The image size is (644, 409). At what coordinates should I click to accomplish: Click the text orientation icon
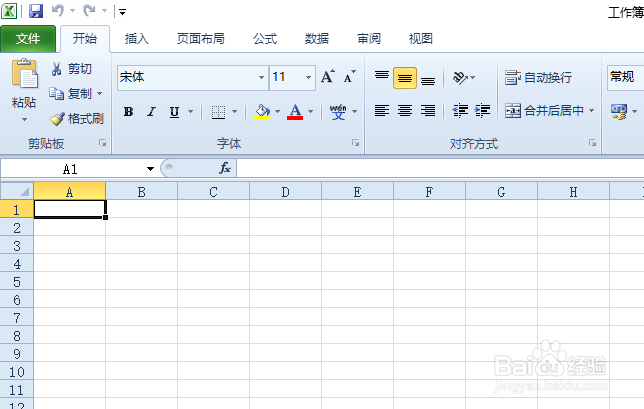460,78
